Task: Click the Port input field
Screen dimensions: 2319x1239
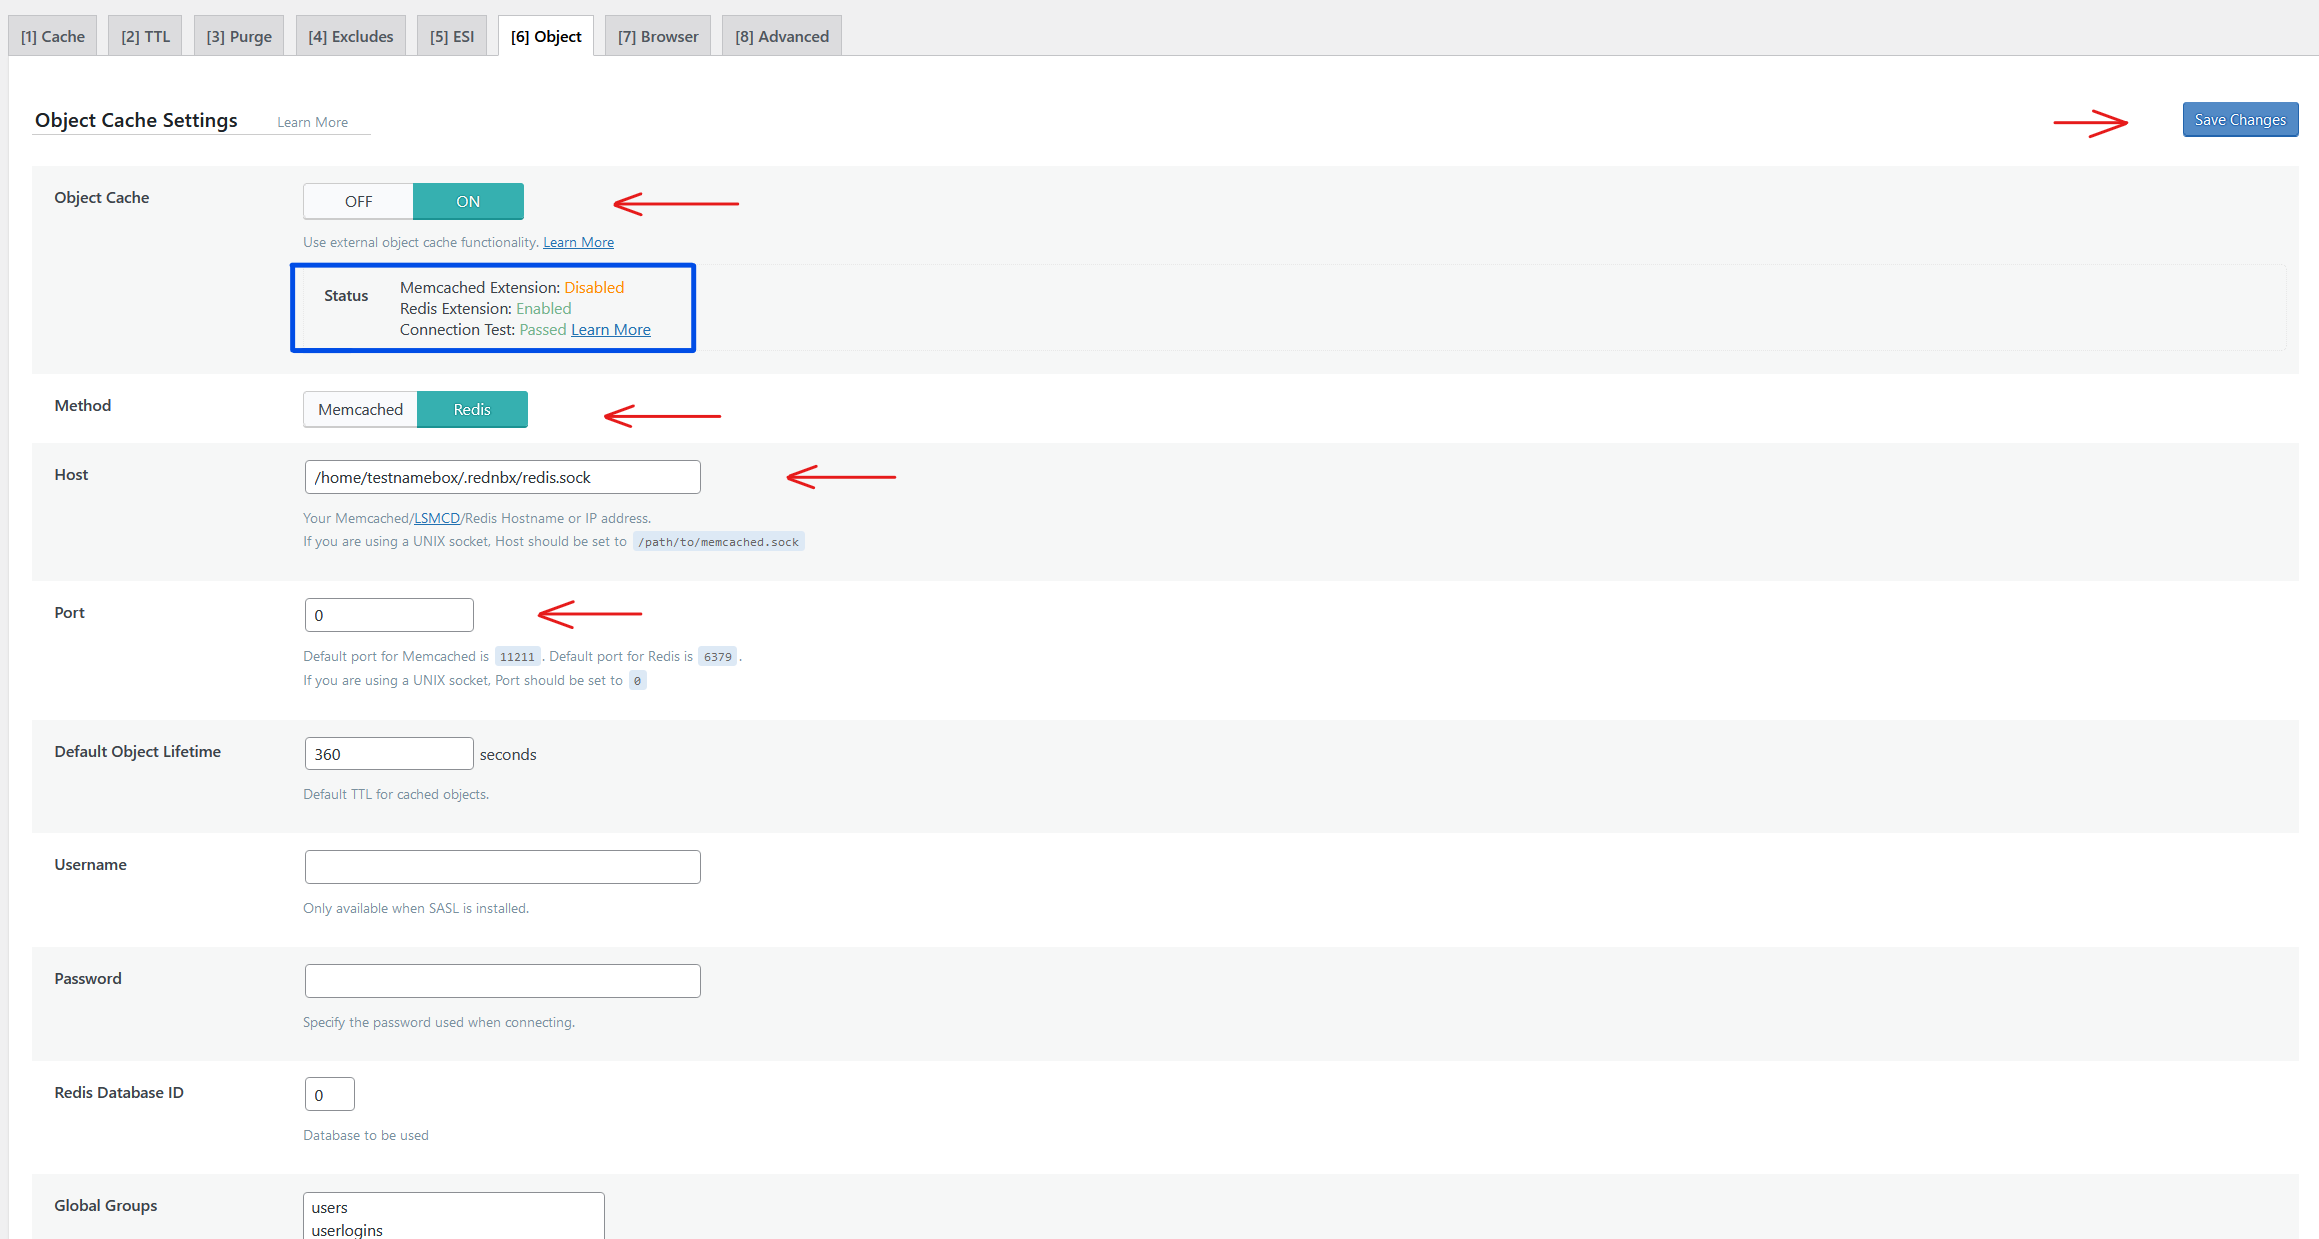Action: click(389, 615)
